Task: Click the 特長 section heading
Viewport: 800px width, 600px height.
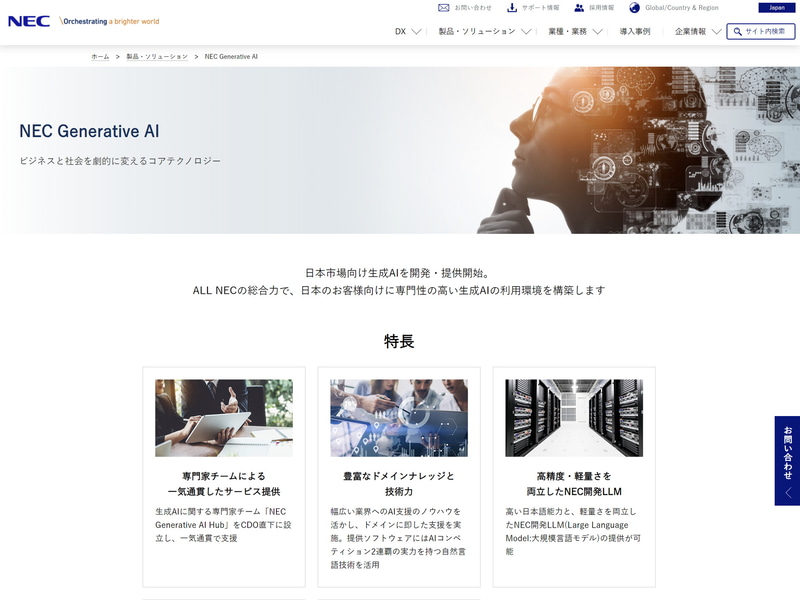Action: point(399,341)
